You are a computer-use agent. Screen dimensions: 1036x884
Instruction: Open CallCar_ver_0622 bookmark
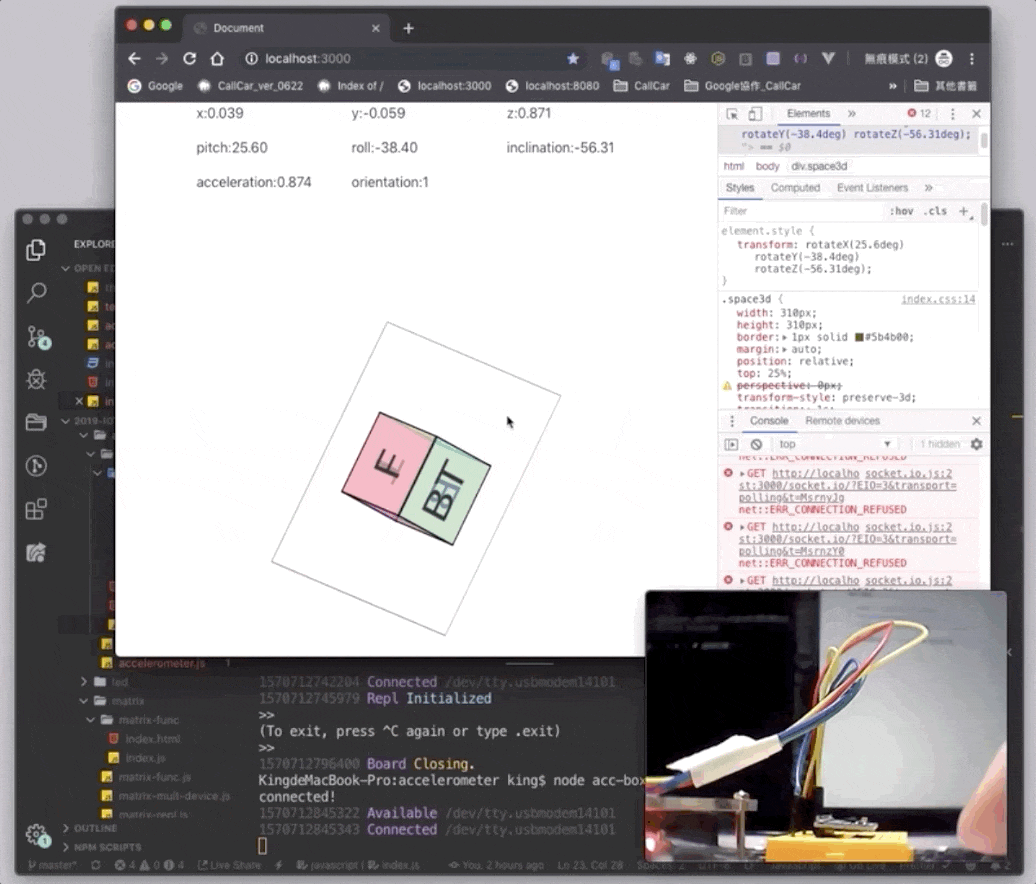[250, 86]
